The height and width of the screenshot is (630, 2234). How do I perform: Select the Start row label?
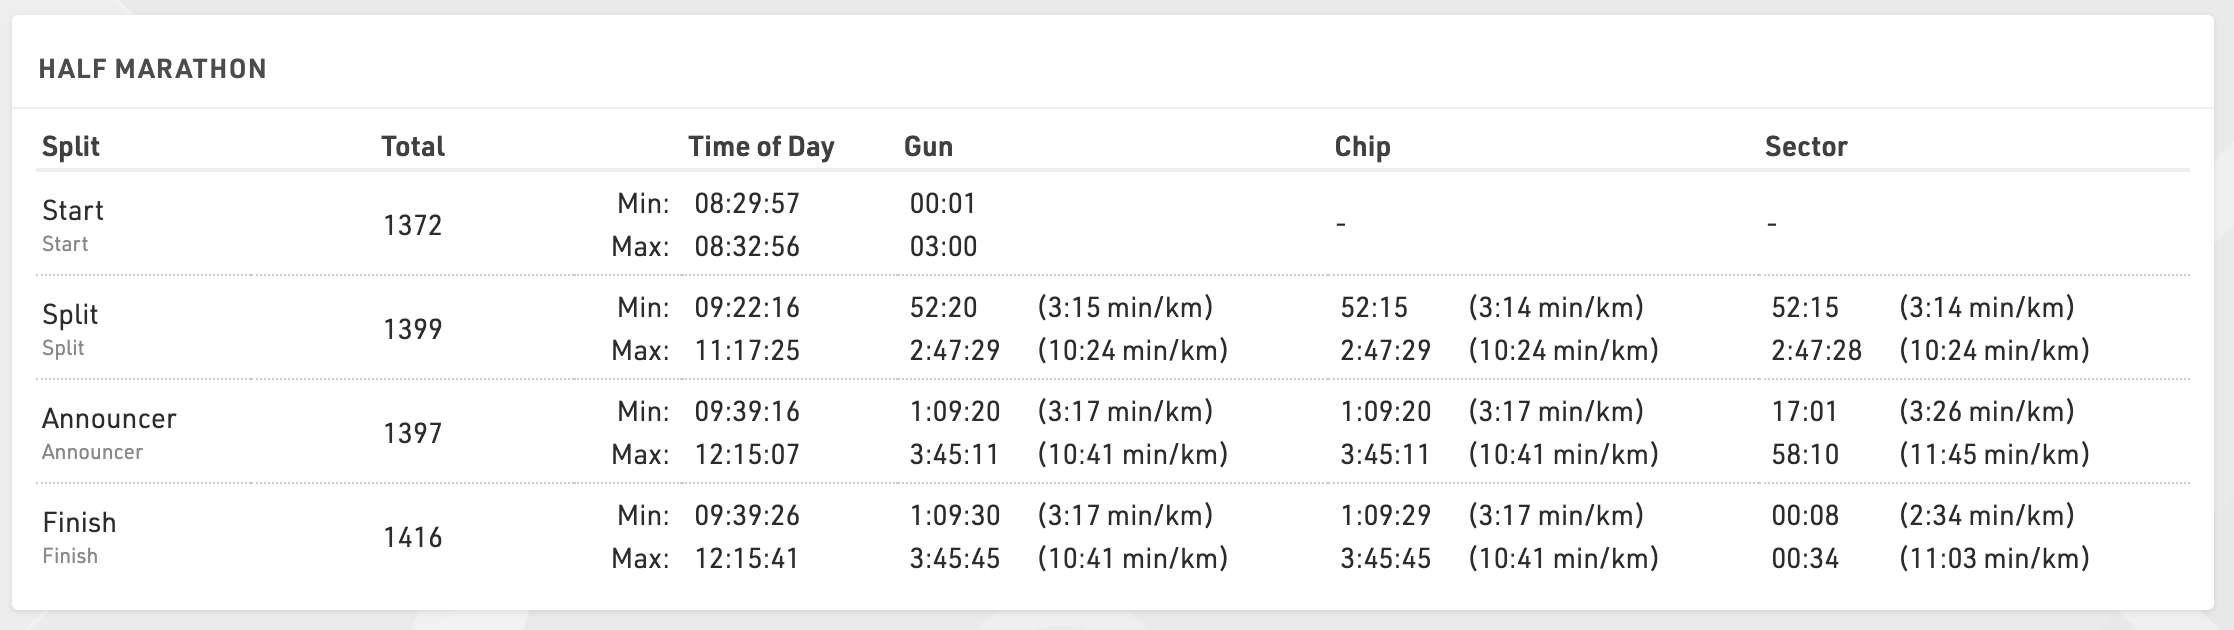[73, 211]
